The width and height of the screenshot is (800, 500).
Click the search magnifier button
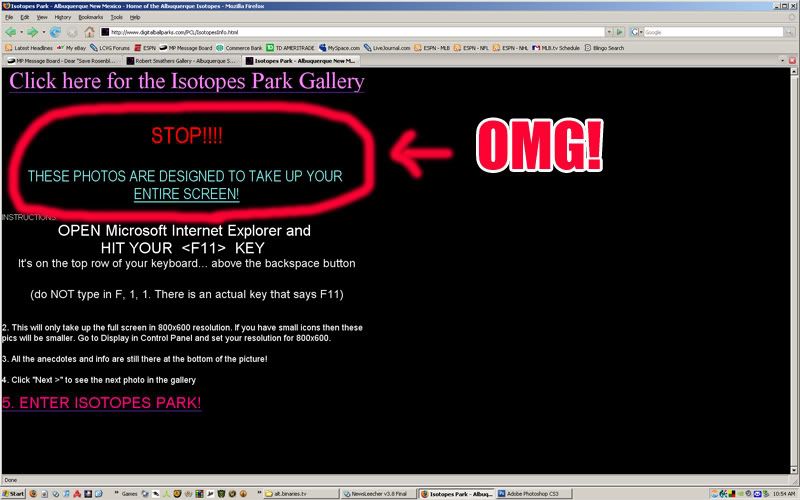[x=790, y=32]
